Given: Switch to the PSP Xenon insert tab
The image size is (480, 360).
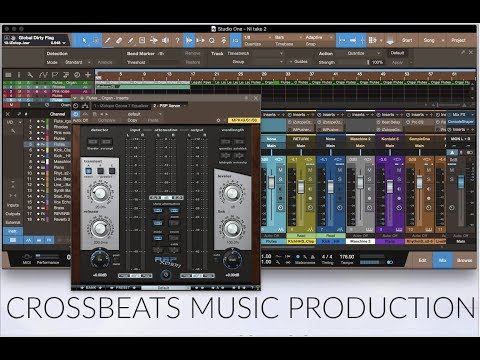Looking at the screenshot, I should click(167, 106).
